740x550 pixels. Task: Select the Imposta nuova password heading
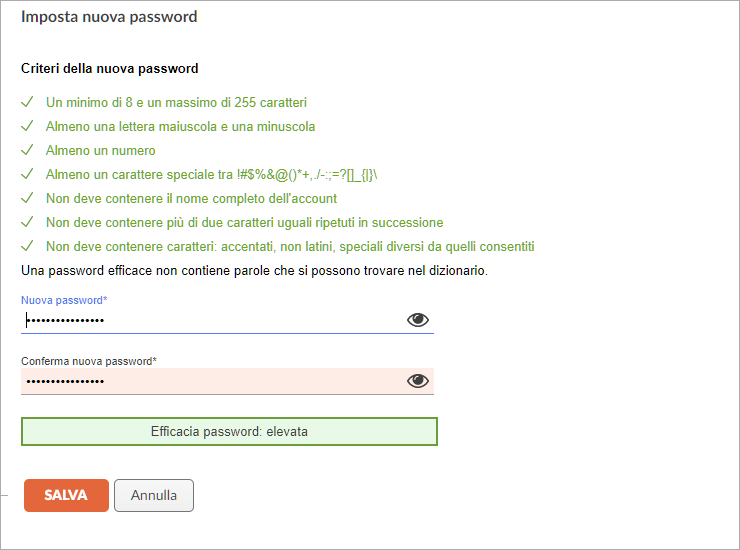click(109, 17)
